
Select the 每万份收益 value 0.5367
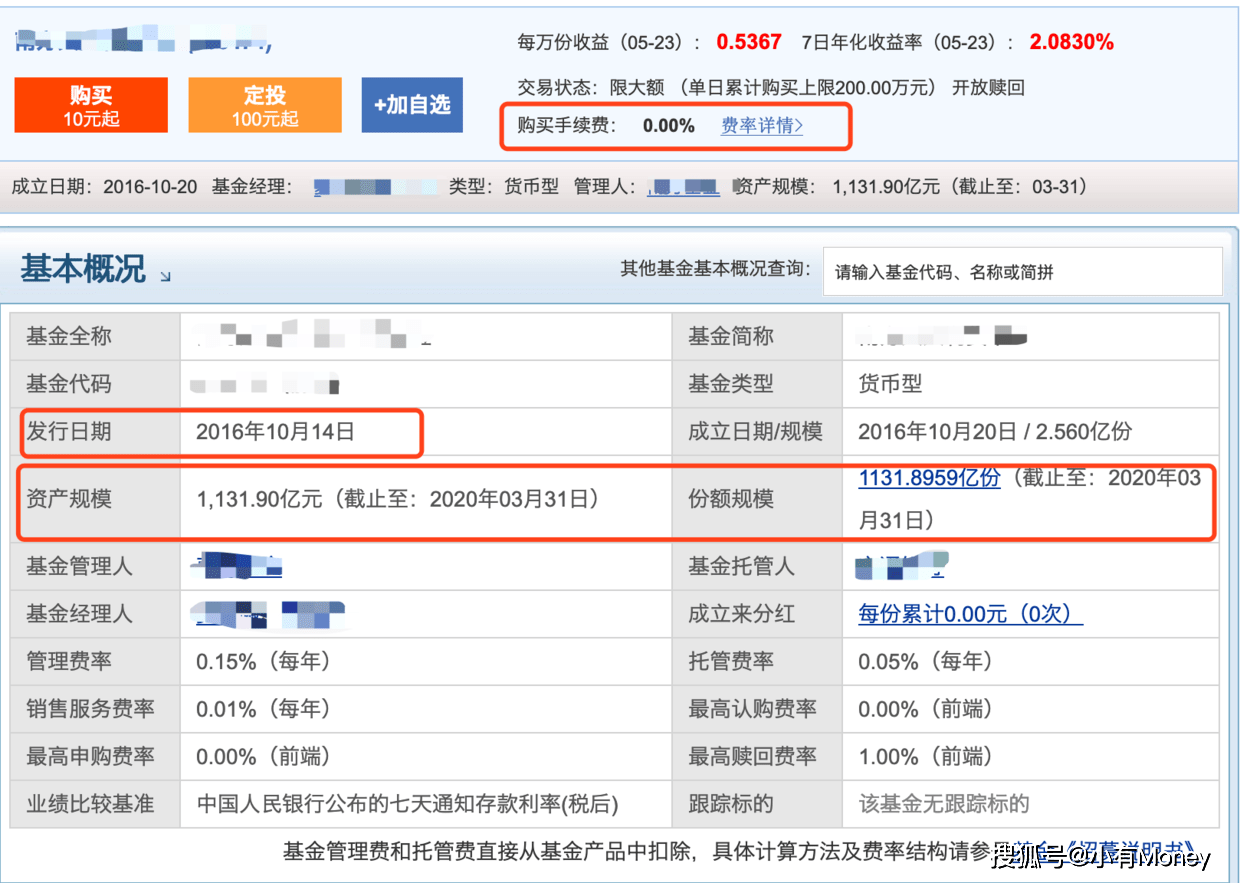coord(749,42)
